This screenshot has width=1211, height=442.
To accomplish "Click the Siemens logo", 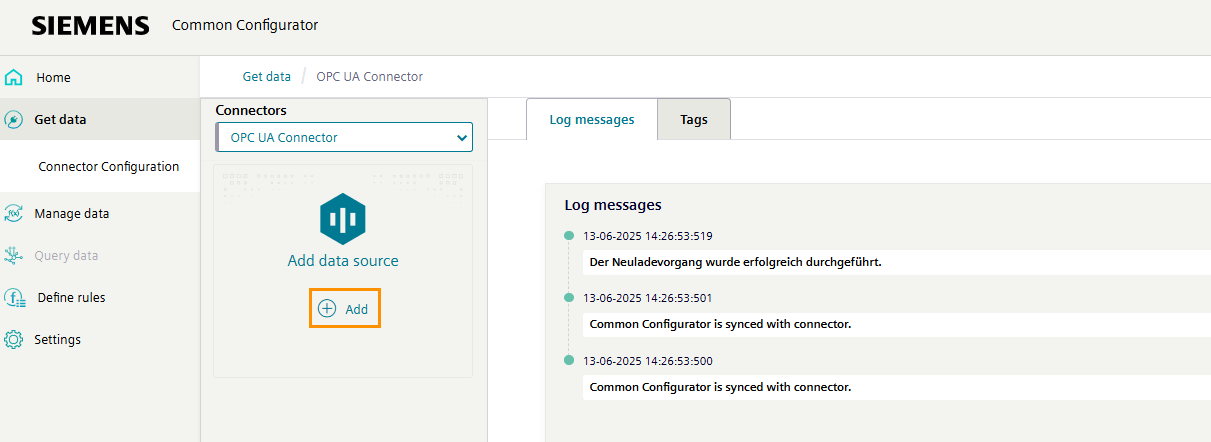I will [x=90, y=26].
